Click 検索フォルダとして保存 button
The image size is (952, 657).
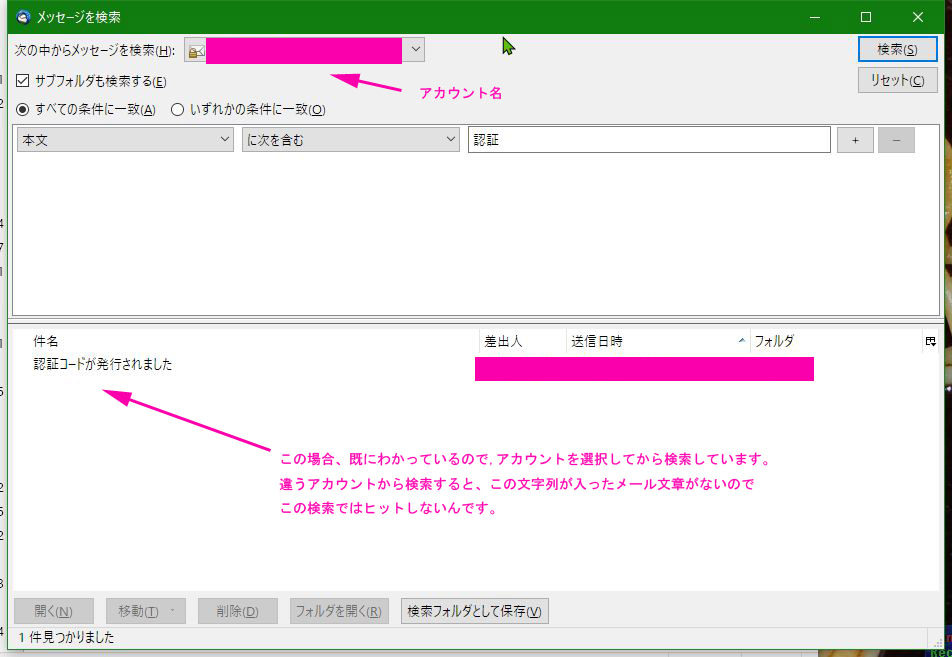coord(474,612)
